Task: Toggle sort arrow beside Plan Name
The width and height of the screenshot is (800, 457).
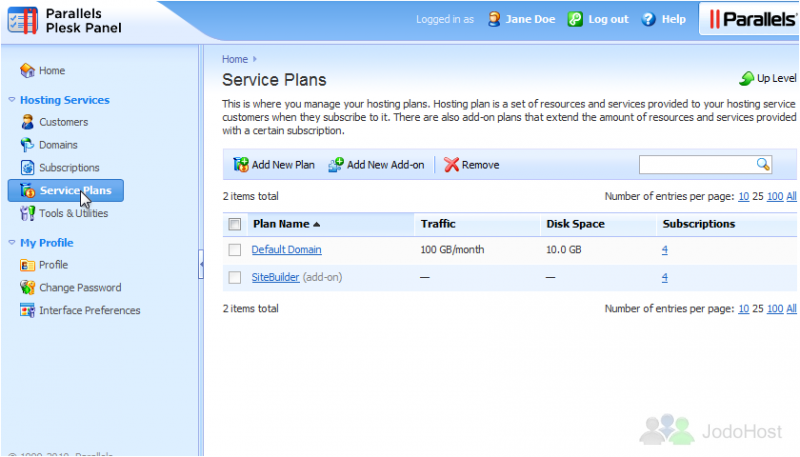Action: tap(317, 224)
